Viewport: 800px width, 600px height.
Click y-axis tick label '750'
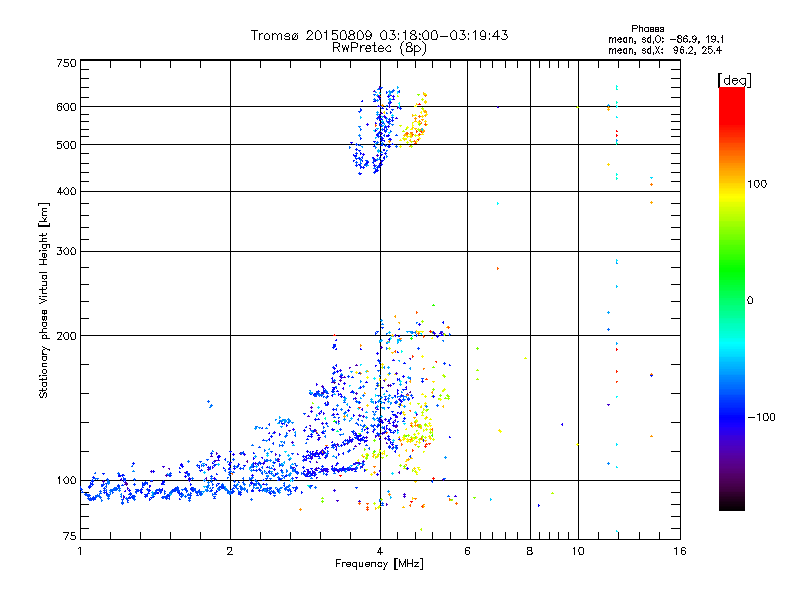coord(66,63)
